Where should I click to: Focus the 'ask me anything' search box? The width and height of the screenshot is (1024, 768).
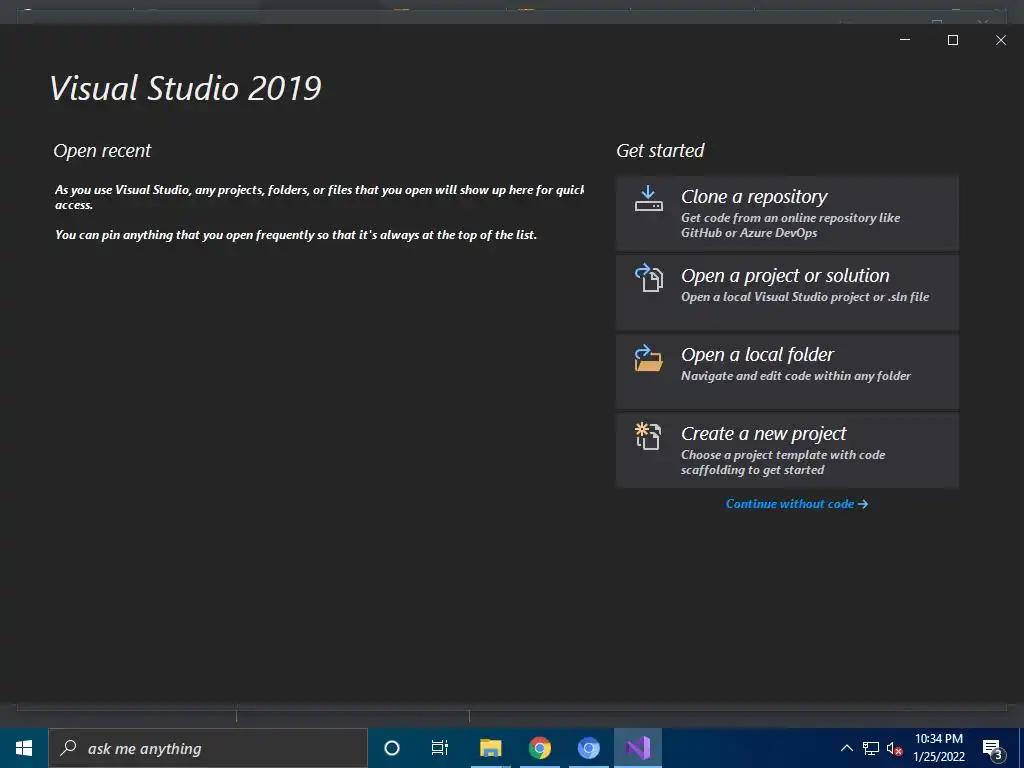tap(208, 748)
